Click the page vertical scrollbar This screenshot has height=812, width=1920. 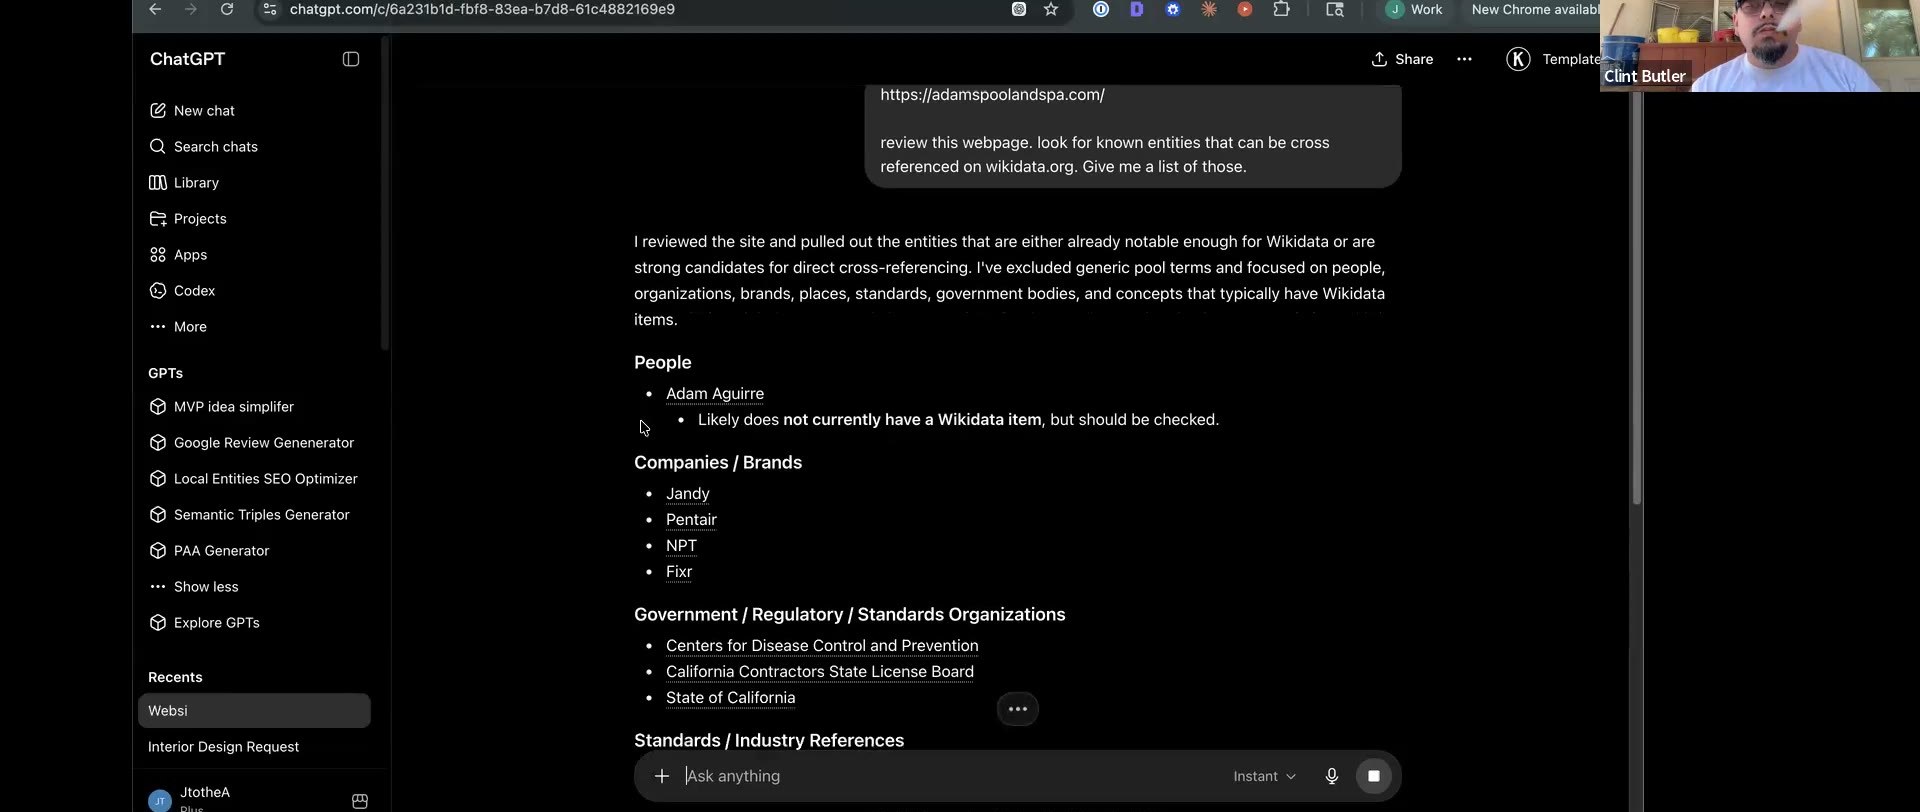click(1637, 297)
